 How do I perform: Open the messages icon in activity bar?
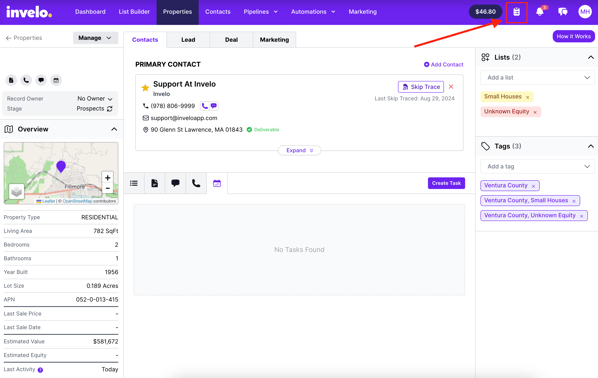[x=175, y=183]
